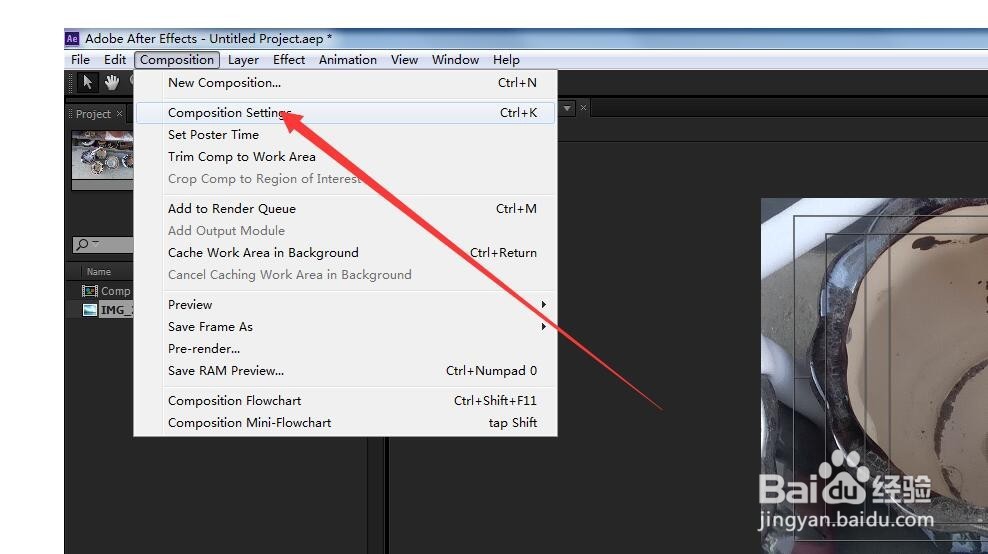The width and height of the screenshot is (988, 554).
Task: Expand the Save Frame As submenu
Action: pyautogui.click(x=543, y=326)
